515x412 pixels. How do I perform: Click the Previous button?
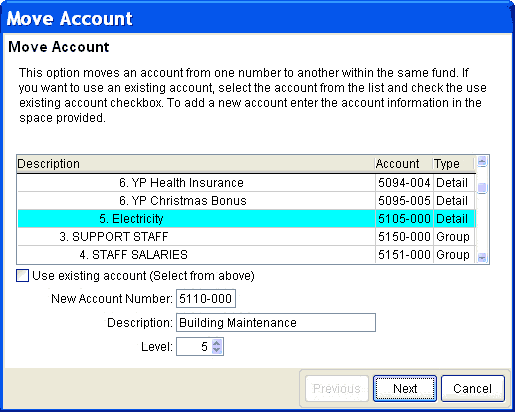[337, 388]
